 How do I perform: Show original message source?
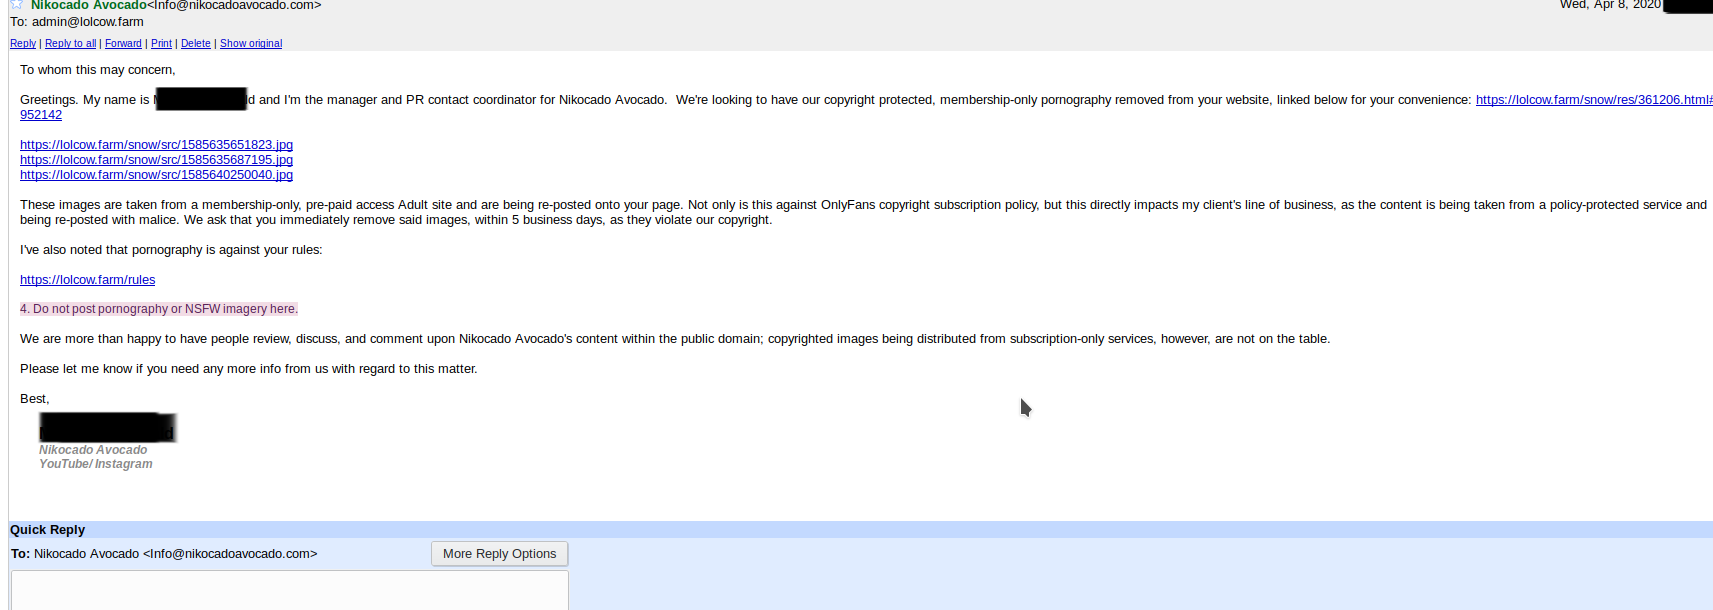pyautogui.click(x=251, y=44)
